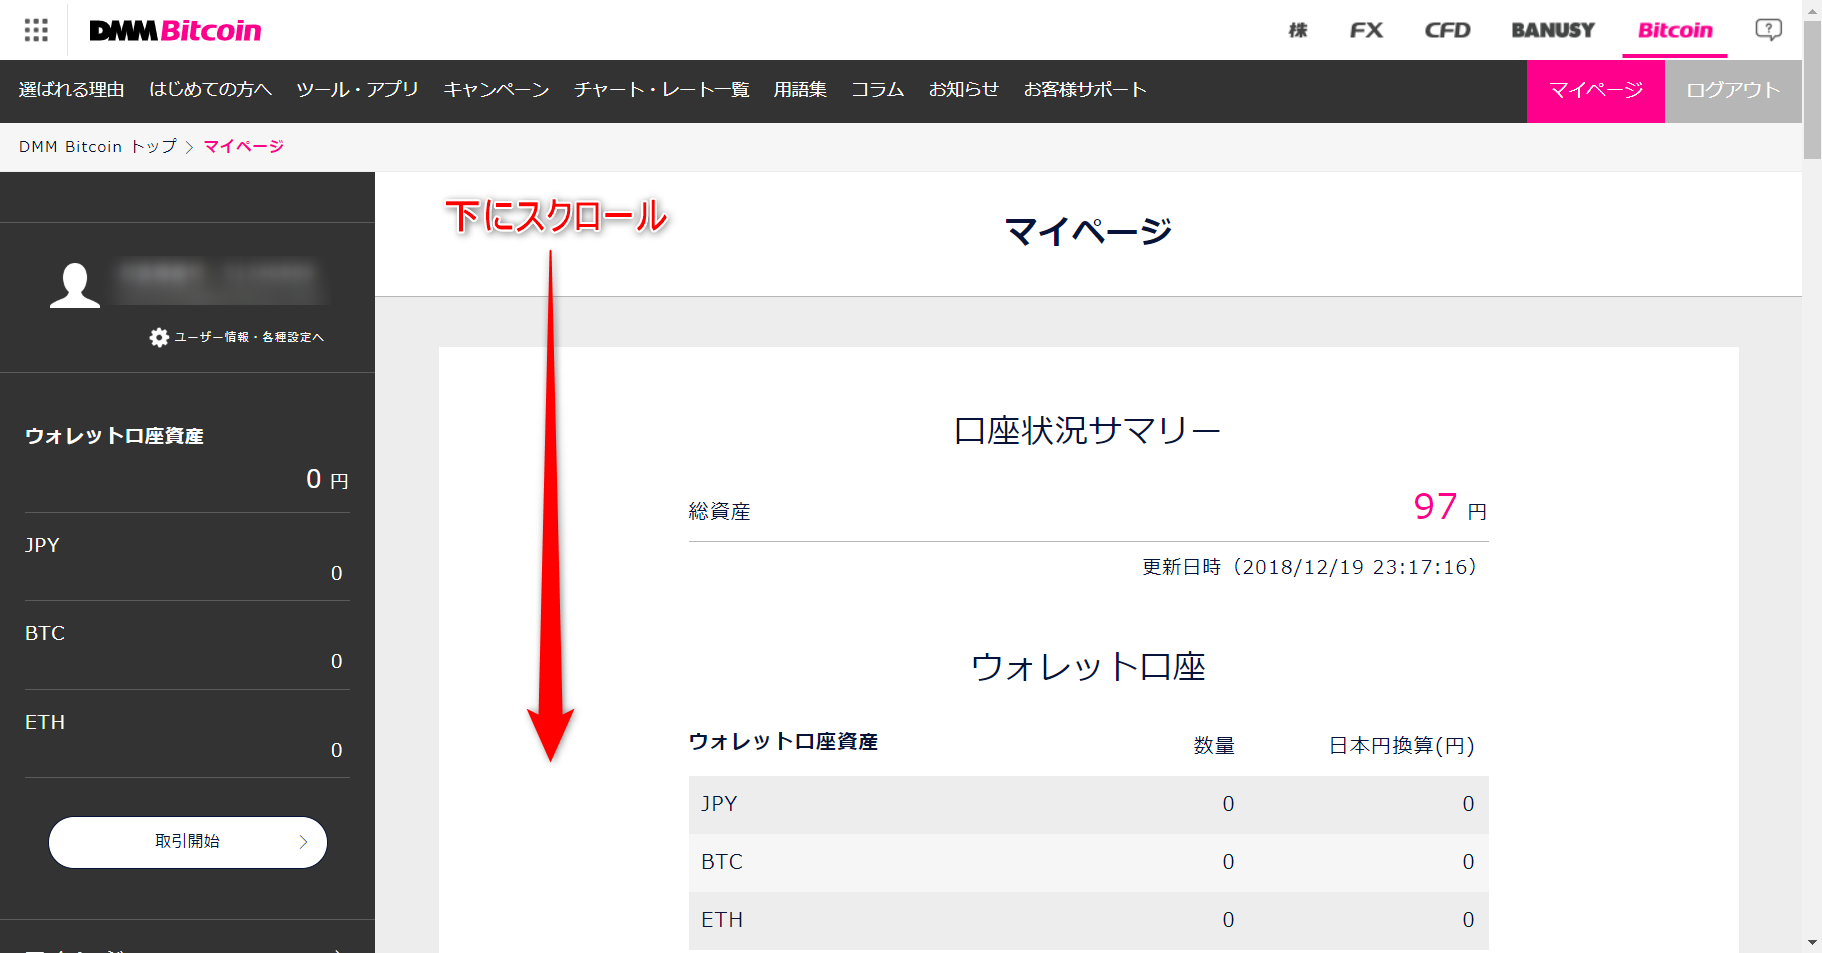Click the scrollbar down arrow

coord(1812,943)
